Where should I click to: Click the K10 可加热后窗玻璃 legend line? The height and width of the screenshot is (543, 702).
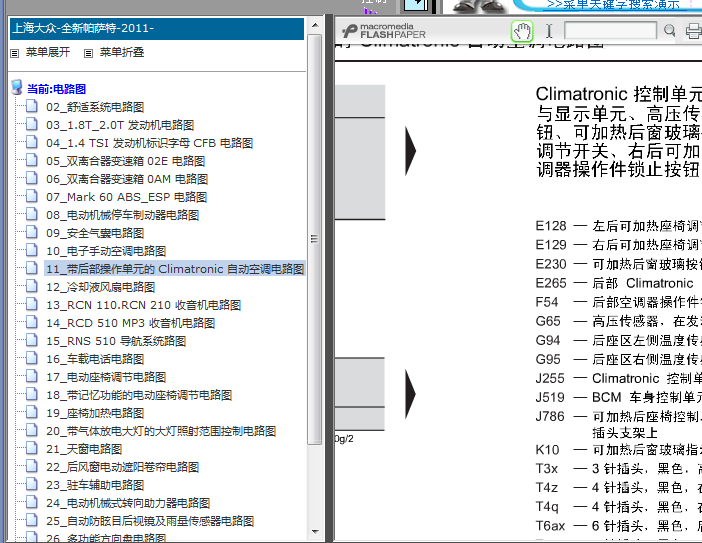[619, 450]
